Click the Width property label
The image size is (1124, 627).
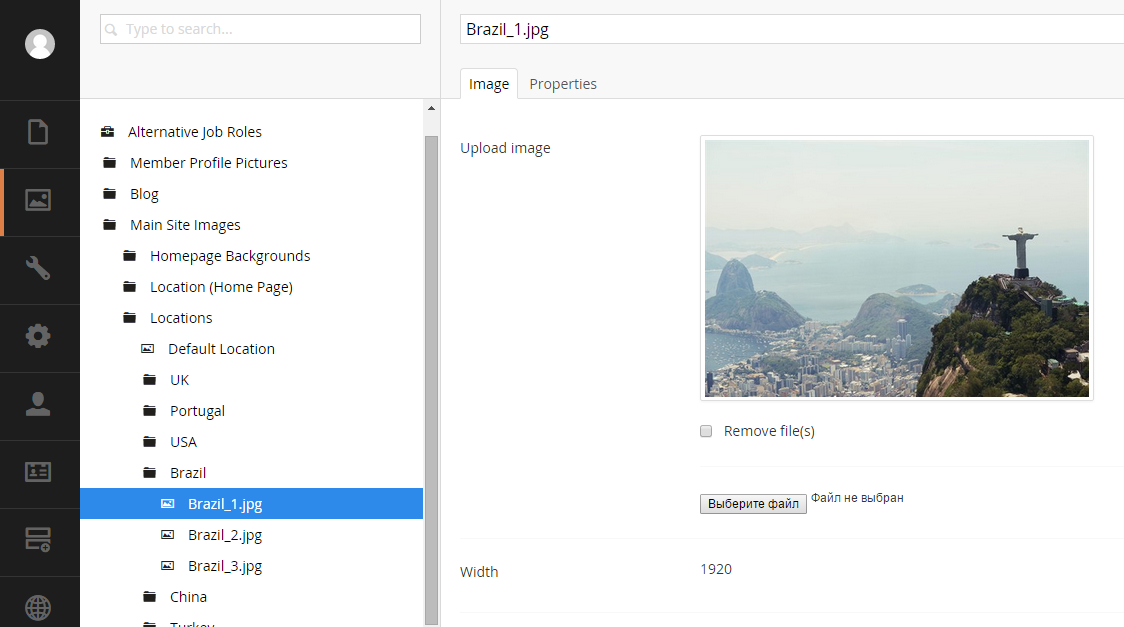pos(479,572)
